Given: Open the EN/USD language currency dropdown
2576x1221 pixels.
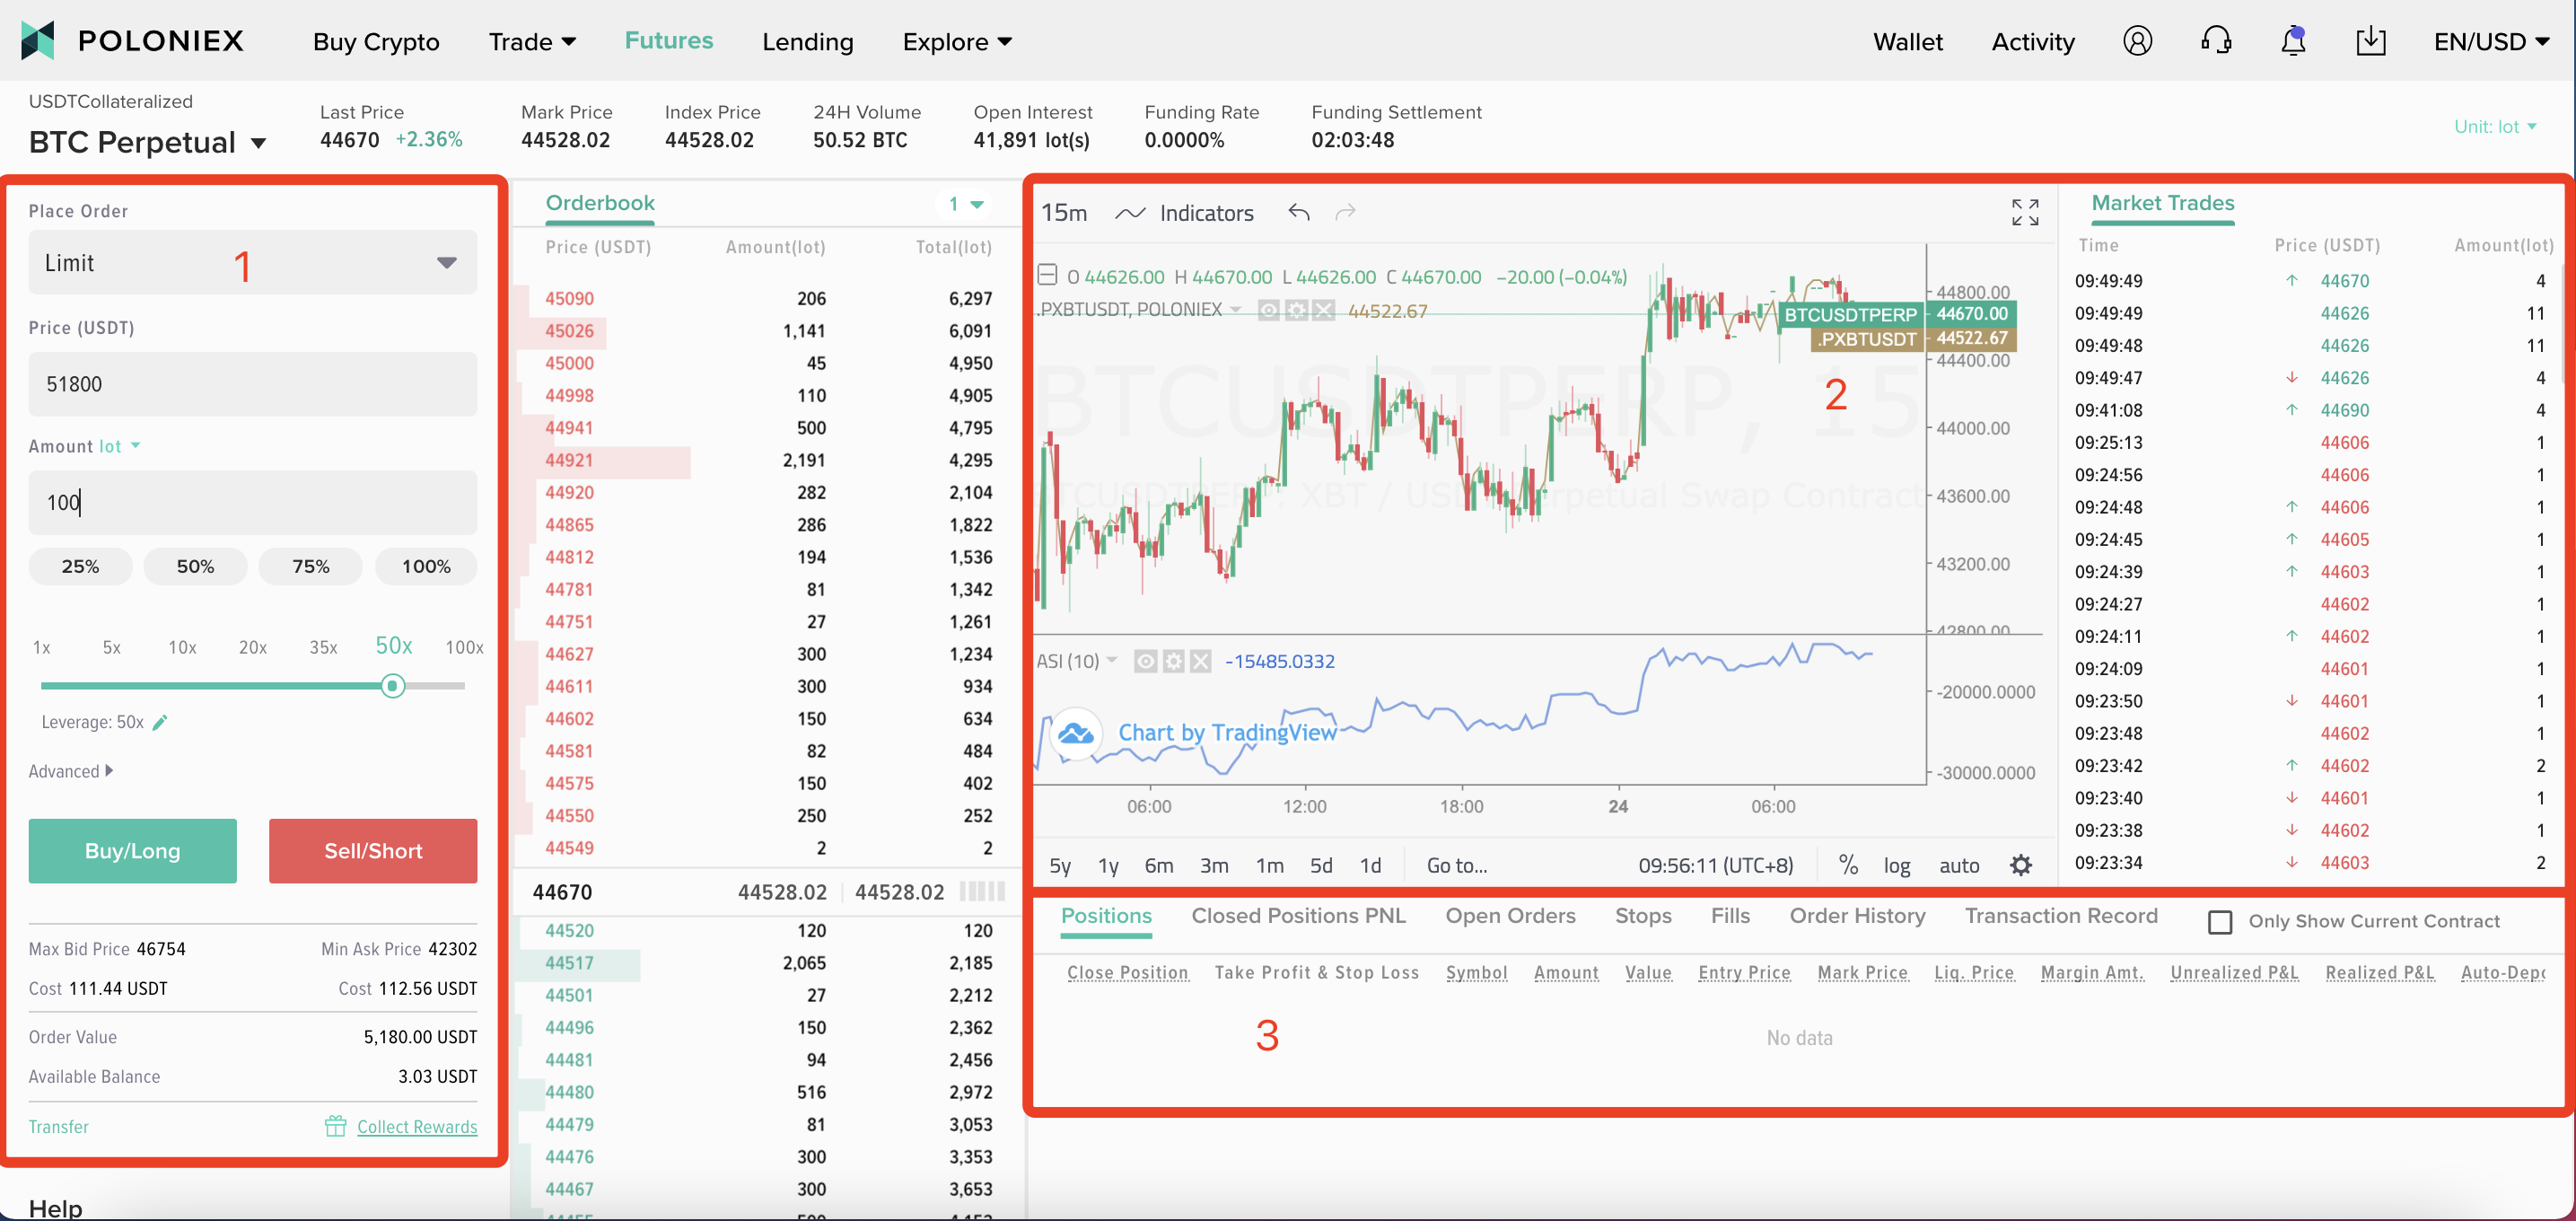Looking at the screenshot, I should tap(2490, 41).
